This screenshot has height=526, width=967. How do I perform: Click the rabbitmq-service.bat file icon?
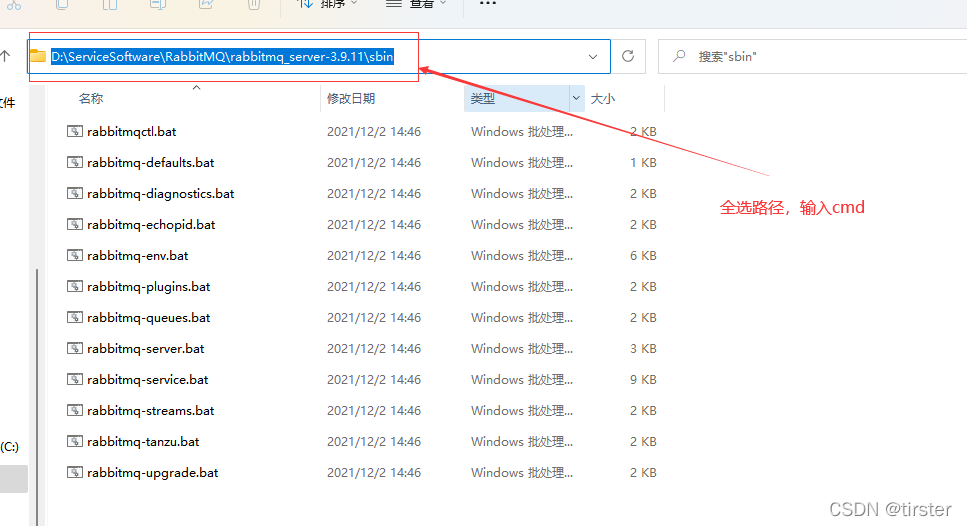[x=75, y=379]
